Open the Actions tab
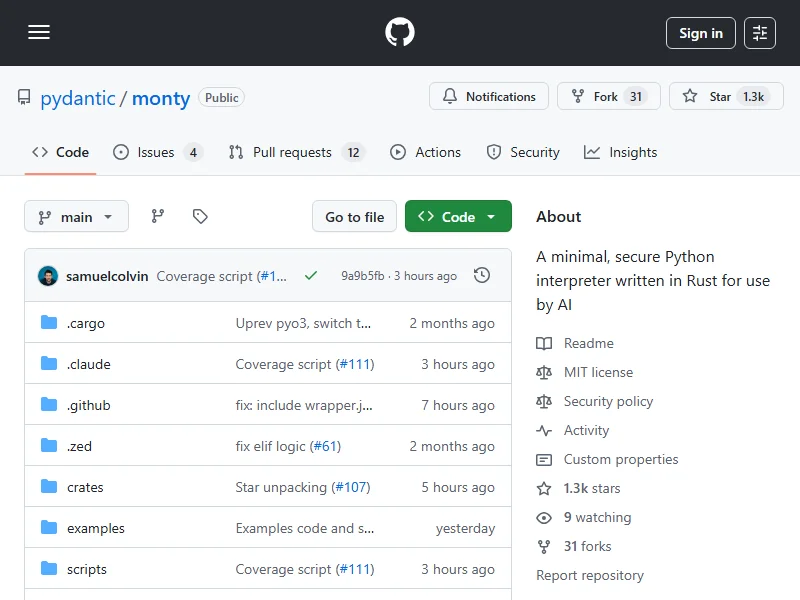Screen dimensions: 800x600 click(426, 152)
